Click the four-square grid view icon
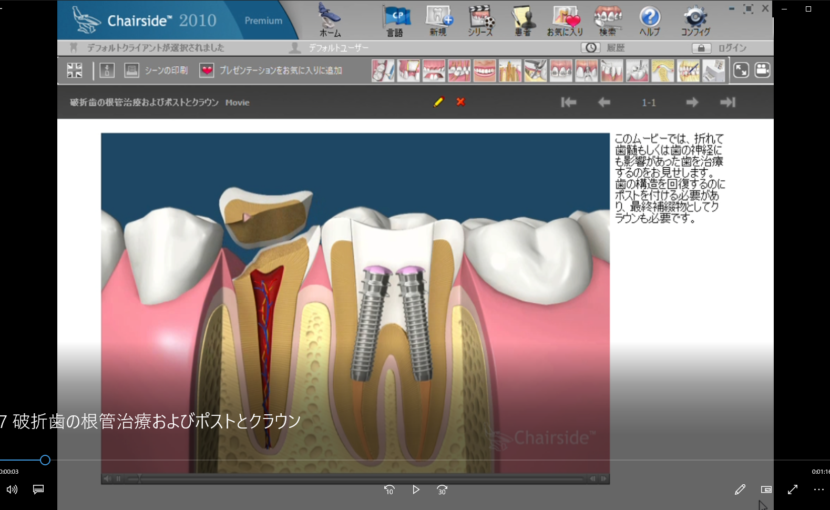Screen dimensions: 830x510 75,70
